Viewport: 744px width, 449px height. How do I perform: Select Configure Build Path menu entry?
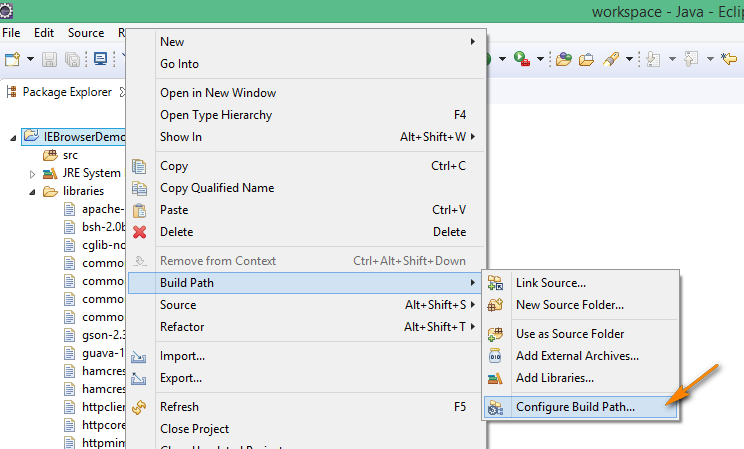click(x=575, y=407)
